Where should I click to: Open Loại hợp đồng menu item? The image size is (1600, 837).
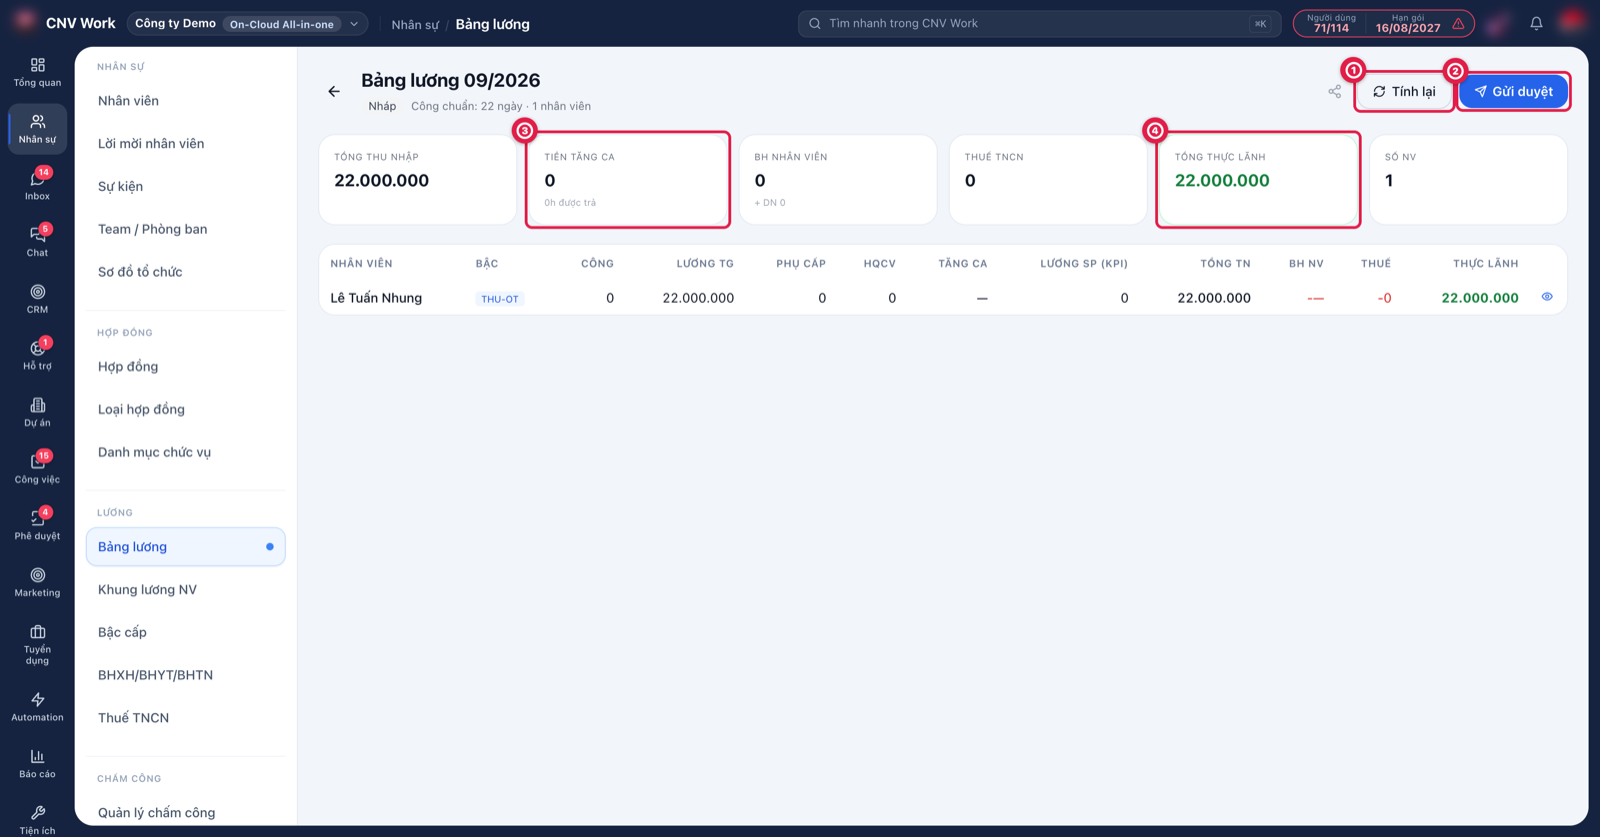pos(186,410)
